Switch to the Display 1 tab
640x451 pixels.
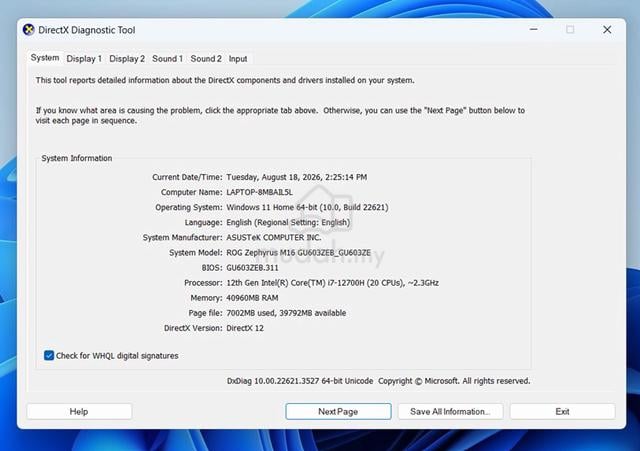tap(84, 59)
